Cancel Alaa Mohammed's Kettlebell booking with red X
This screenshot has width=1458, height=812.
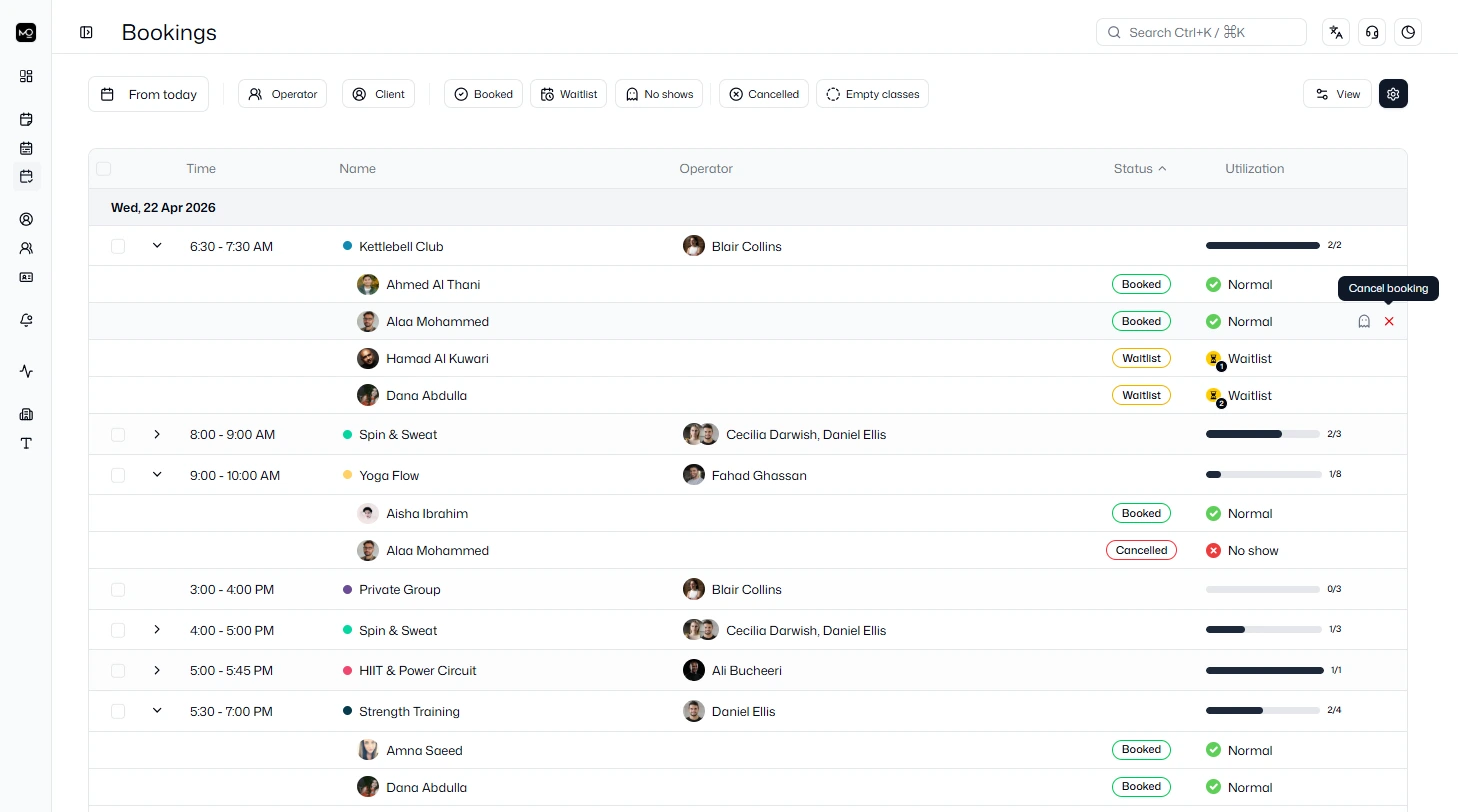[1389, 321]
